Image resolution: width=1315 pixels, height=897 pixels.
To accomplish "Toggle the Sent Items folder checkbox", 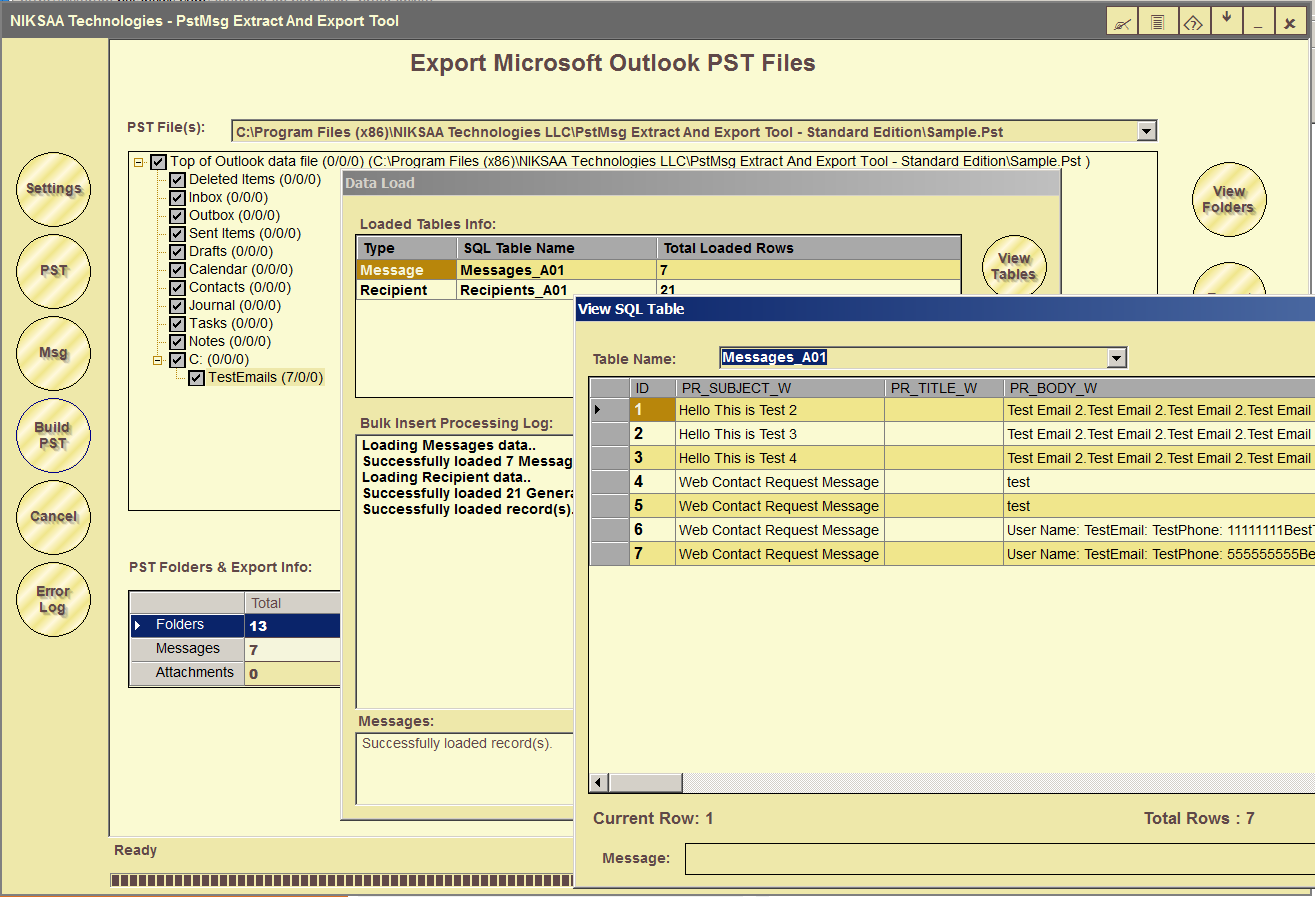I will pyautogui.click(x=177, y=234).
